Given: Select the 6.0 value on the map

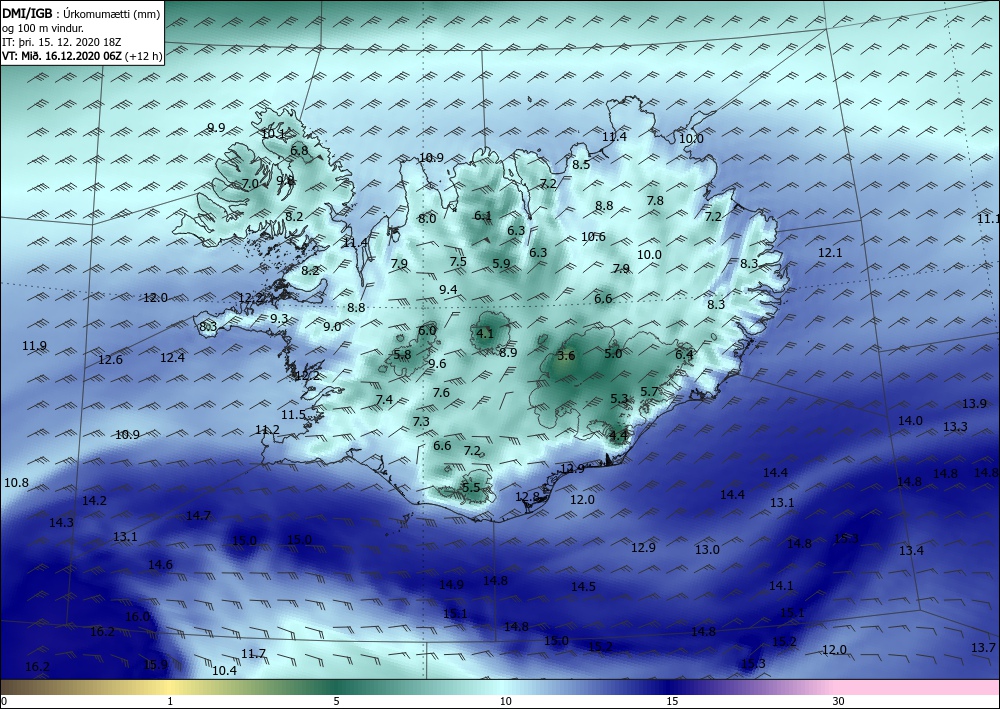Looking at the screenshot, I should pos(427,330).
